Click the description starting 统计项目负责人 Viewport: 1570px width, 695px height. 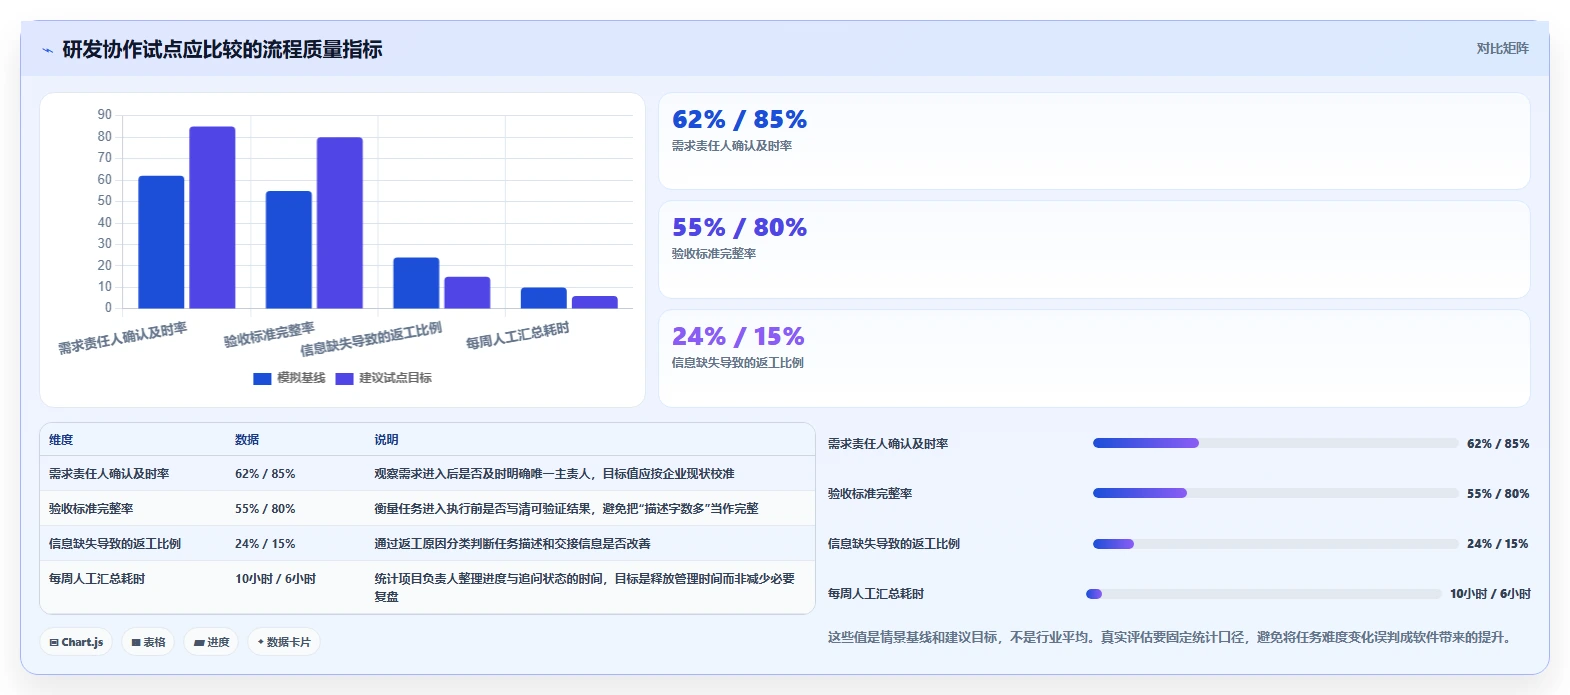pos(585,587)
